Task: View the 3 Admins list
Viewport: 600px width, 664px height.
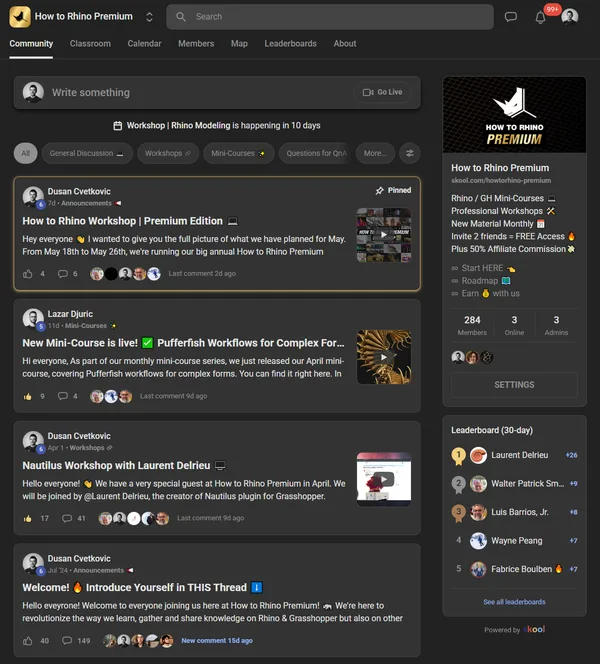Action: tap(556, 325)
